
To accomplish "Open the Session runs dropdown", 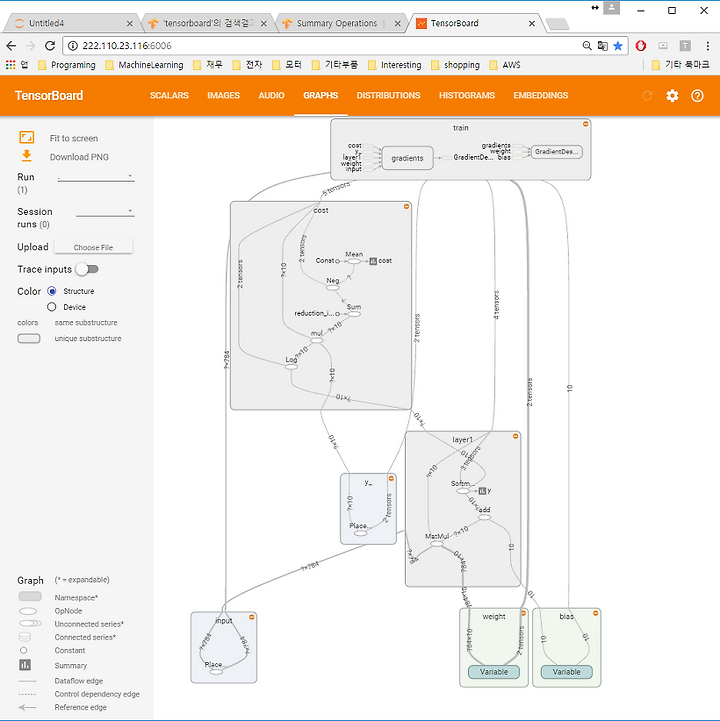I will 105,212.
